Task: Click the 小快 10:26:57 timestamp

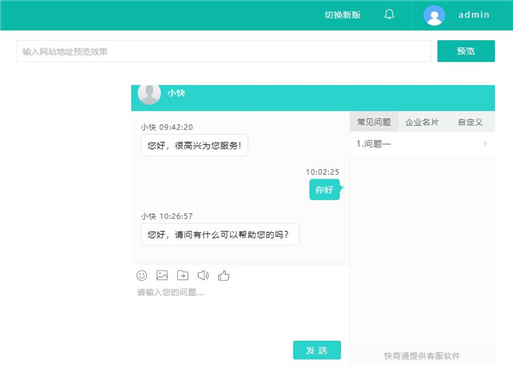Action: pos(167,216)
